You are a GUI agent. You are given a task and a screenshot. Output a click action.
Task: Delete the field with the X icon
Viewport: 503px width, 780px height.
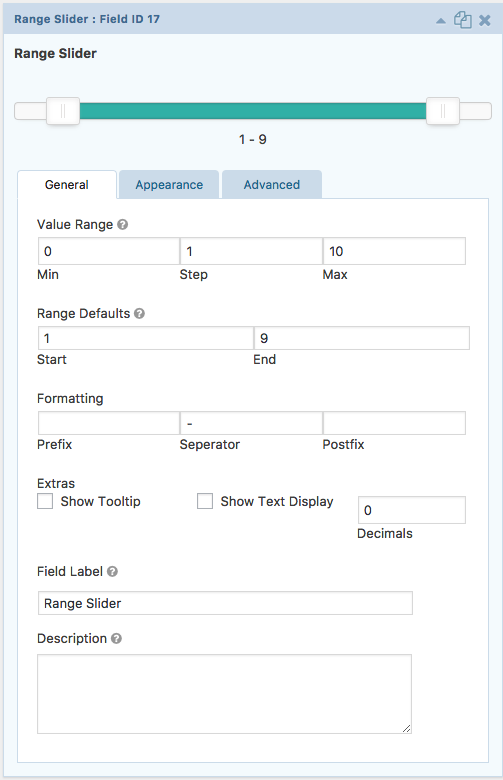[485, 20]
